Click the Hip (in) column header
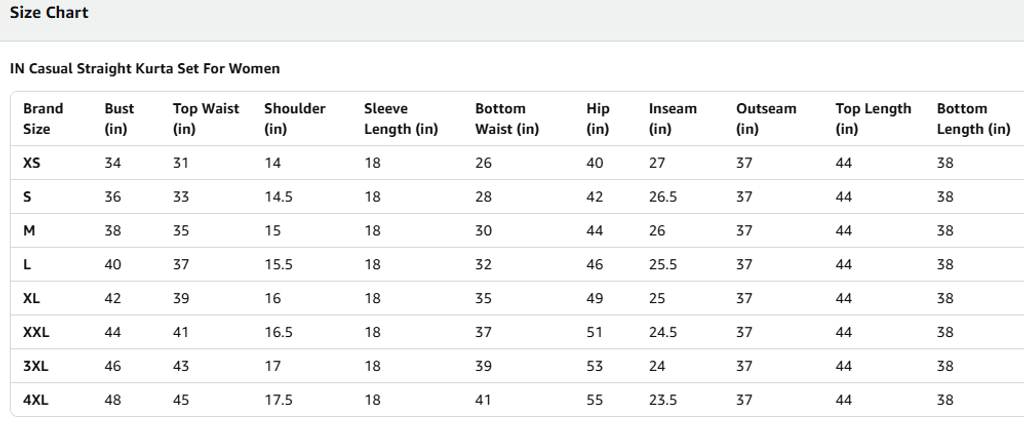1024x435 pixels. 598,119
